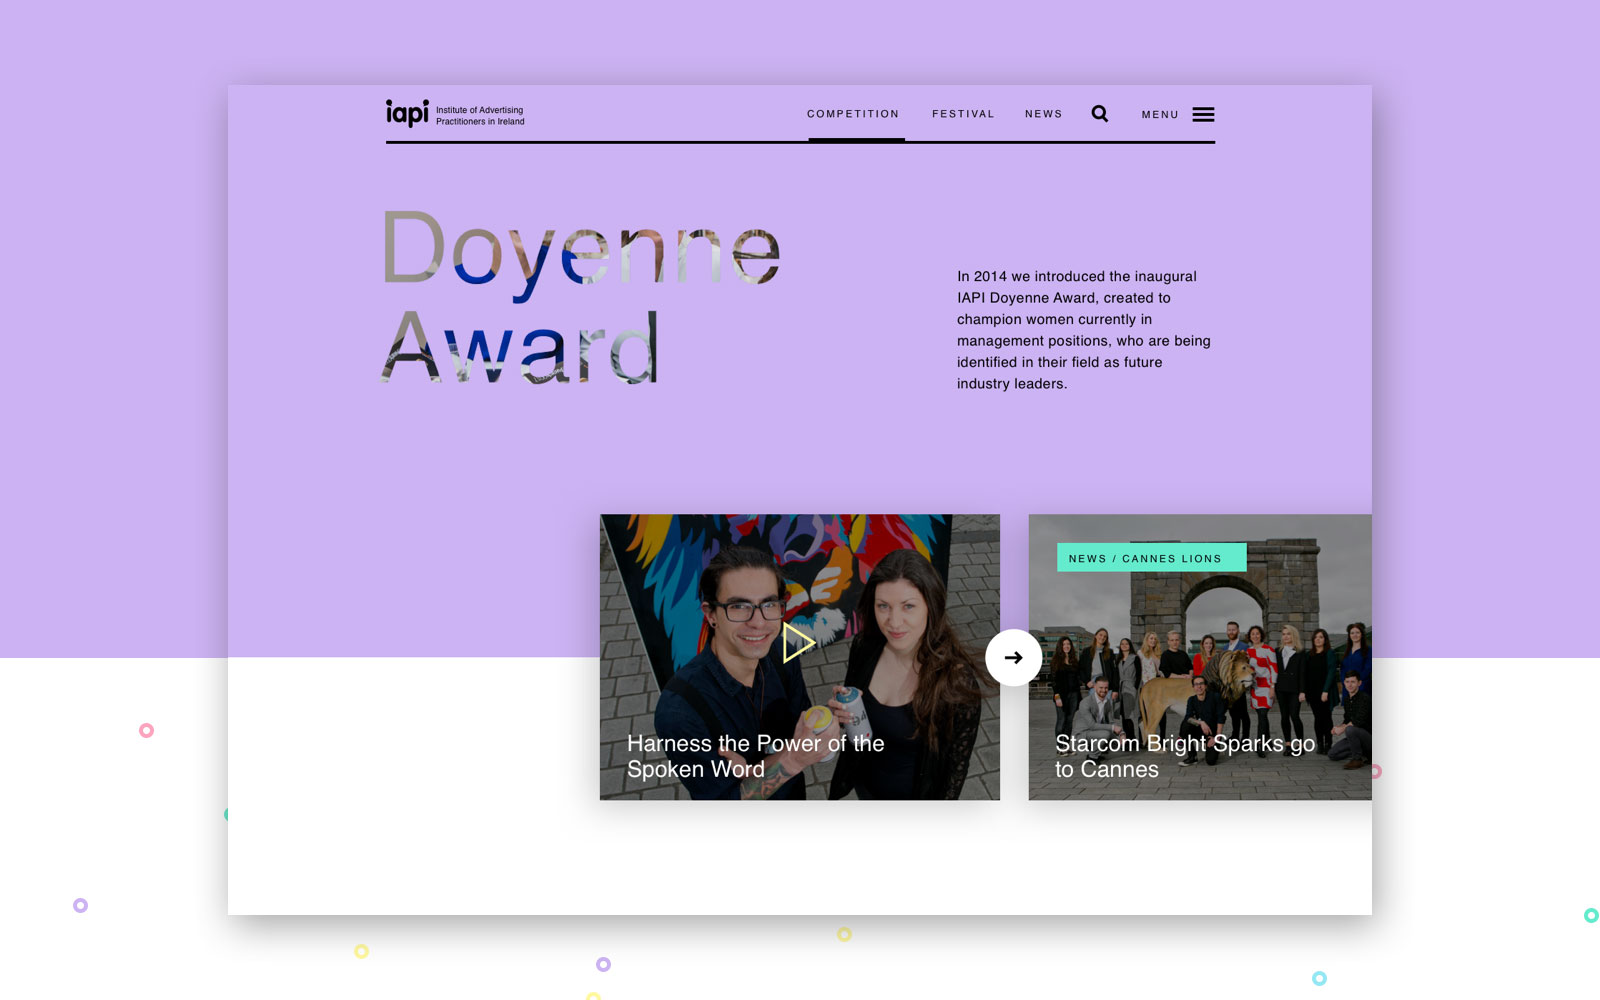This screenshot has height=1000, width=1600.
Task: Play the Spoken Word video
Action: coord(797,643)
